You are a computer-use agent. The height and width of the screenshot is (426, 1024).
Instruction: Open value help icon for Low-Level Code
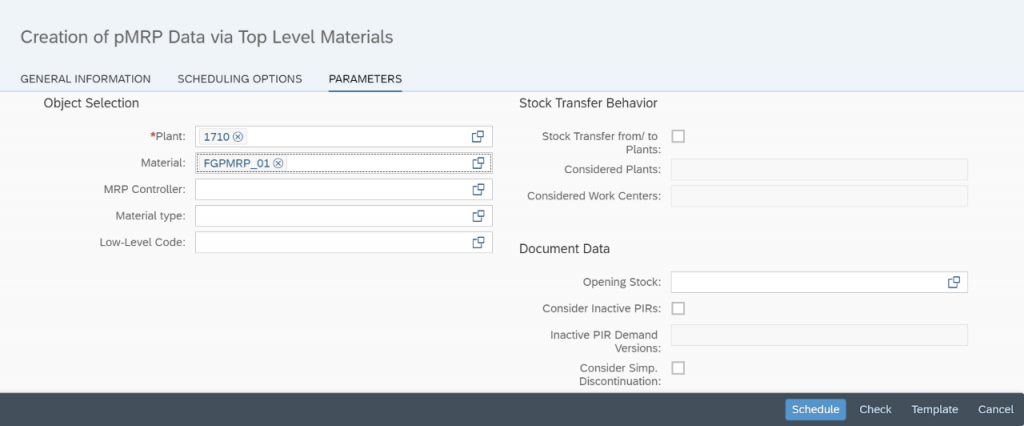click(x=478, y=242)
